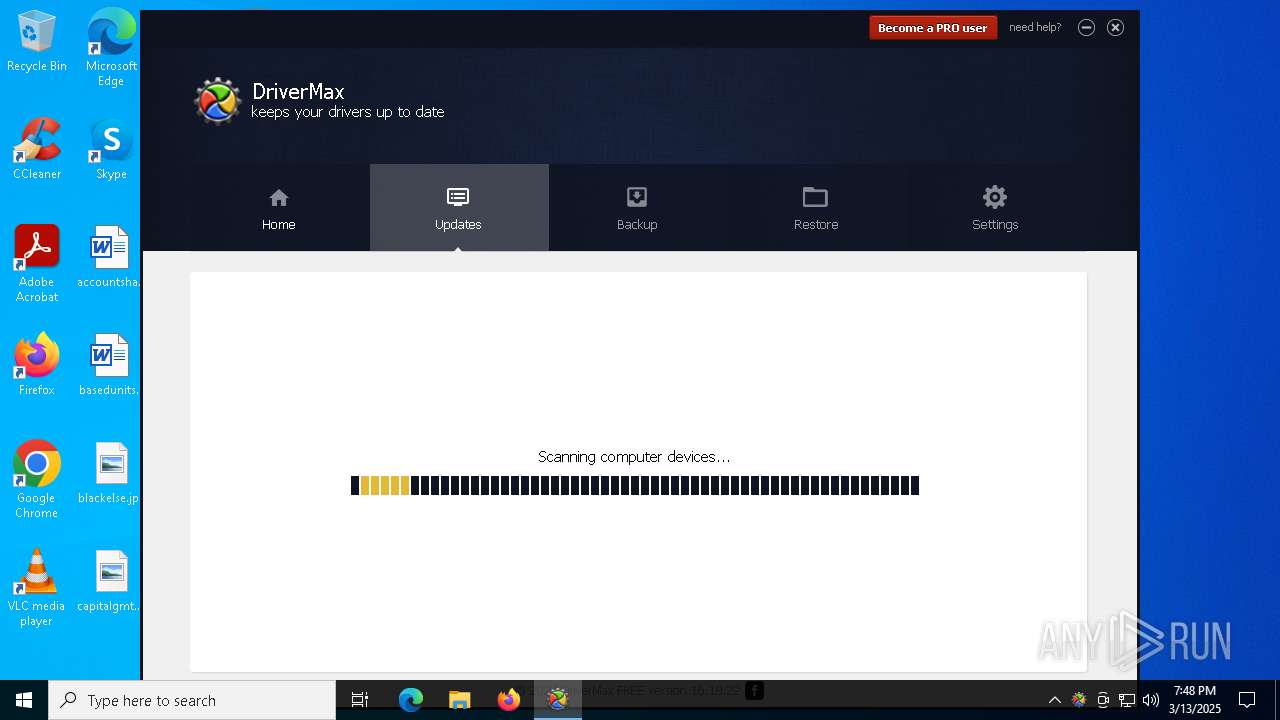
Task: Launch CCleaner from the desktop
Action: tap(37, 150)
